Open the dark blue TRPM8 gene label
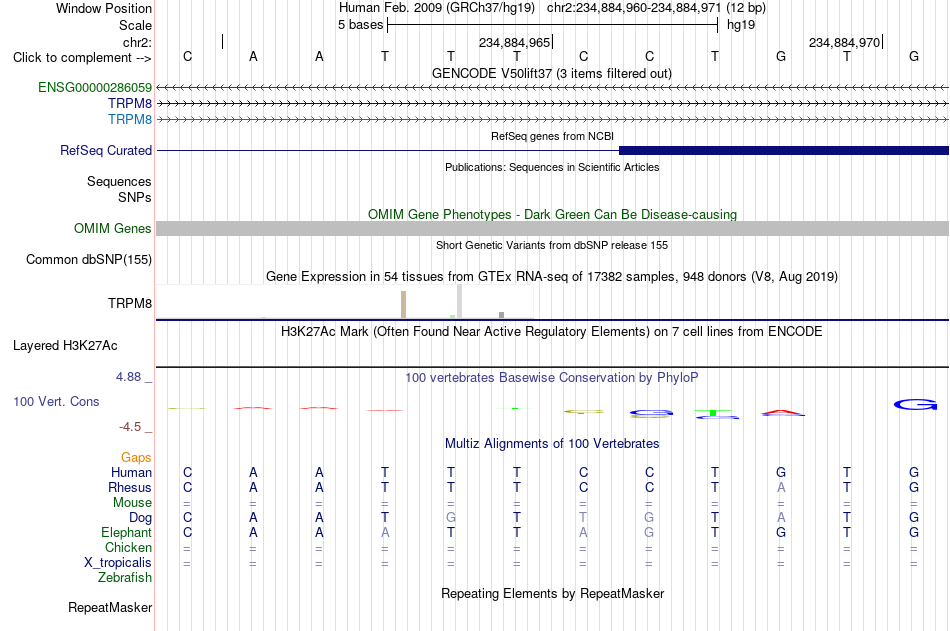 (130, 104)
